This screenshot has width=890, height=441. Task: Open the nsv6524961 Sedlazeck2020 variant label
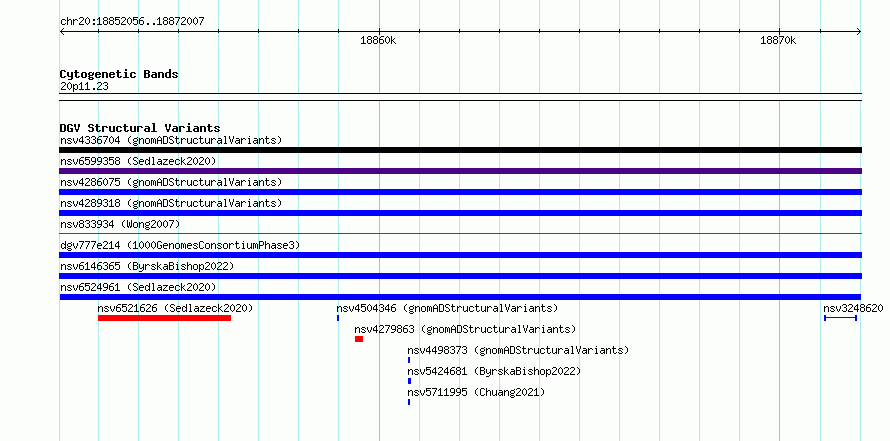click(138, 287)
